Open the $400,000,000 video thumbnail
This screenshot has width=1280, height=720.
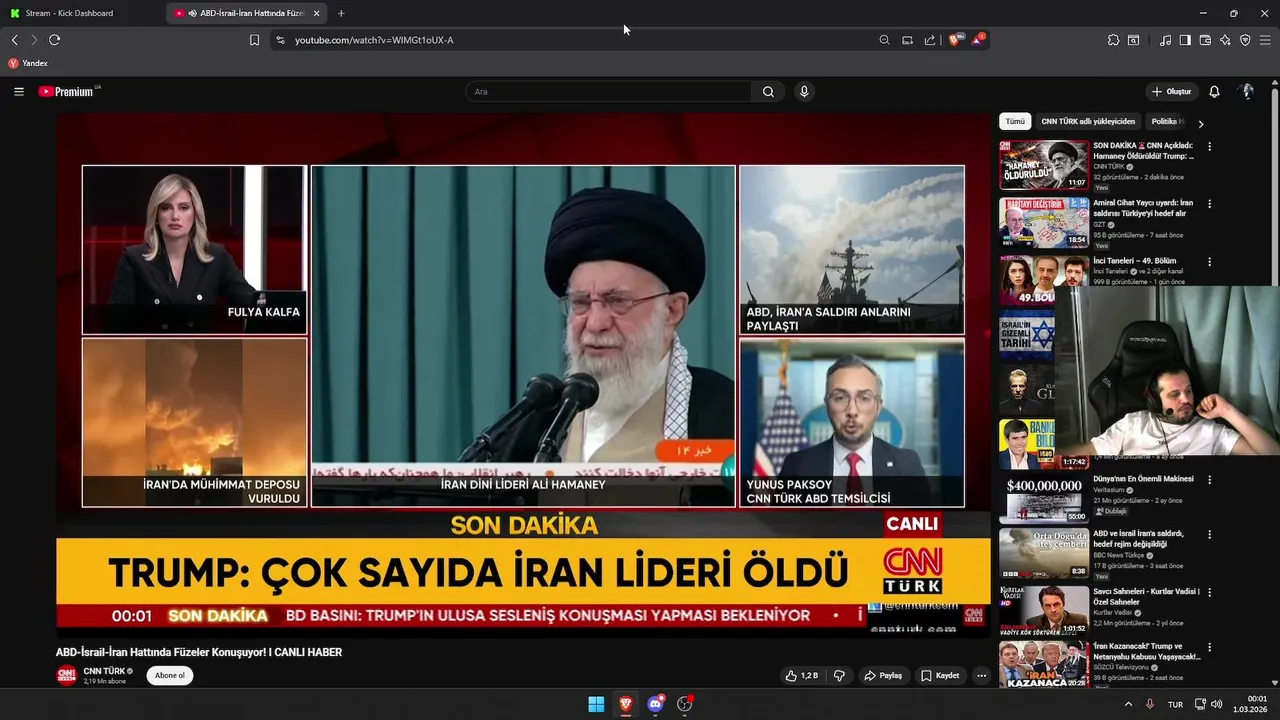[1044, 498]
